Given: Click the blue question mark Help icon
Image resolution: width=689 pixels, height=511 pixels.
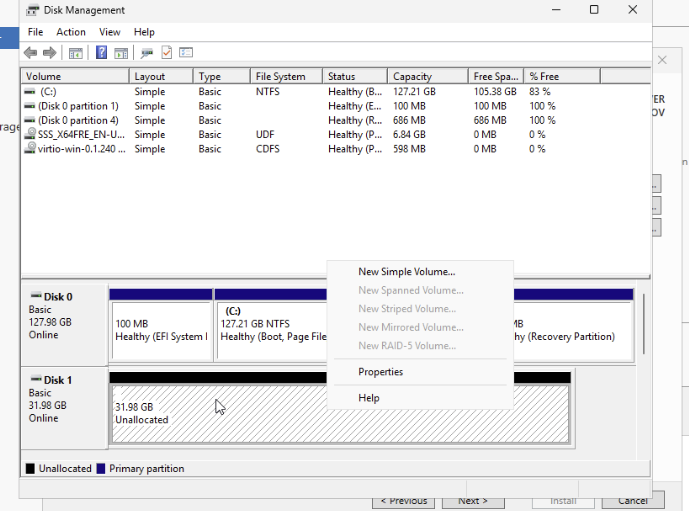Looking at the screenshot, I should tap(101, 53).
